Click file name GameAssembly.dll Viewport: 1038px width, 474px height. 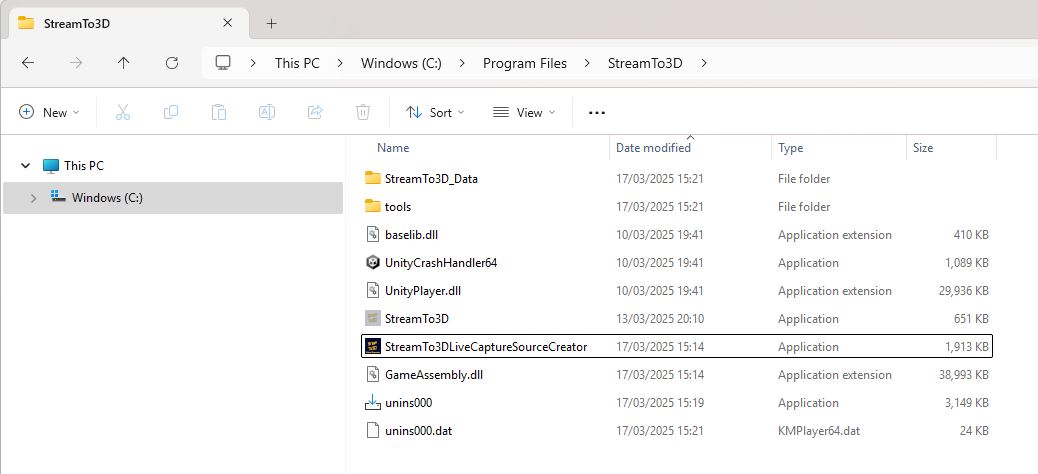[x=434, y=375]
